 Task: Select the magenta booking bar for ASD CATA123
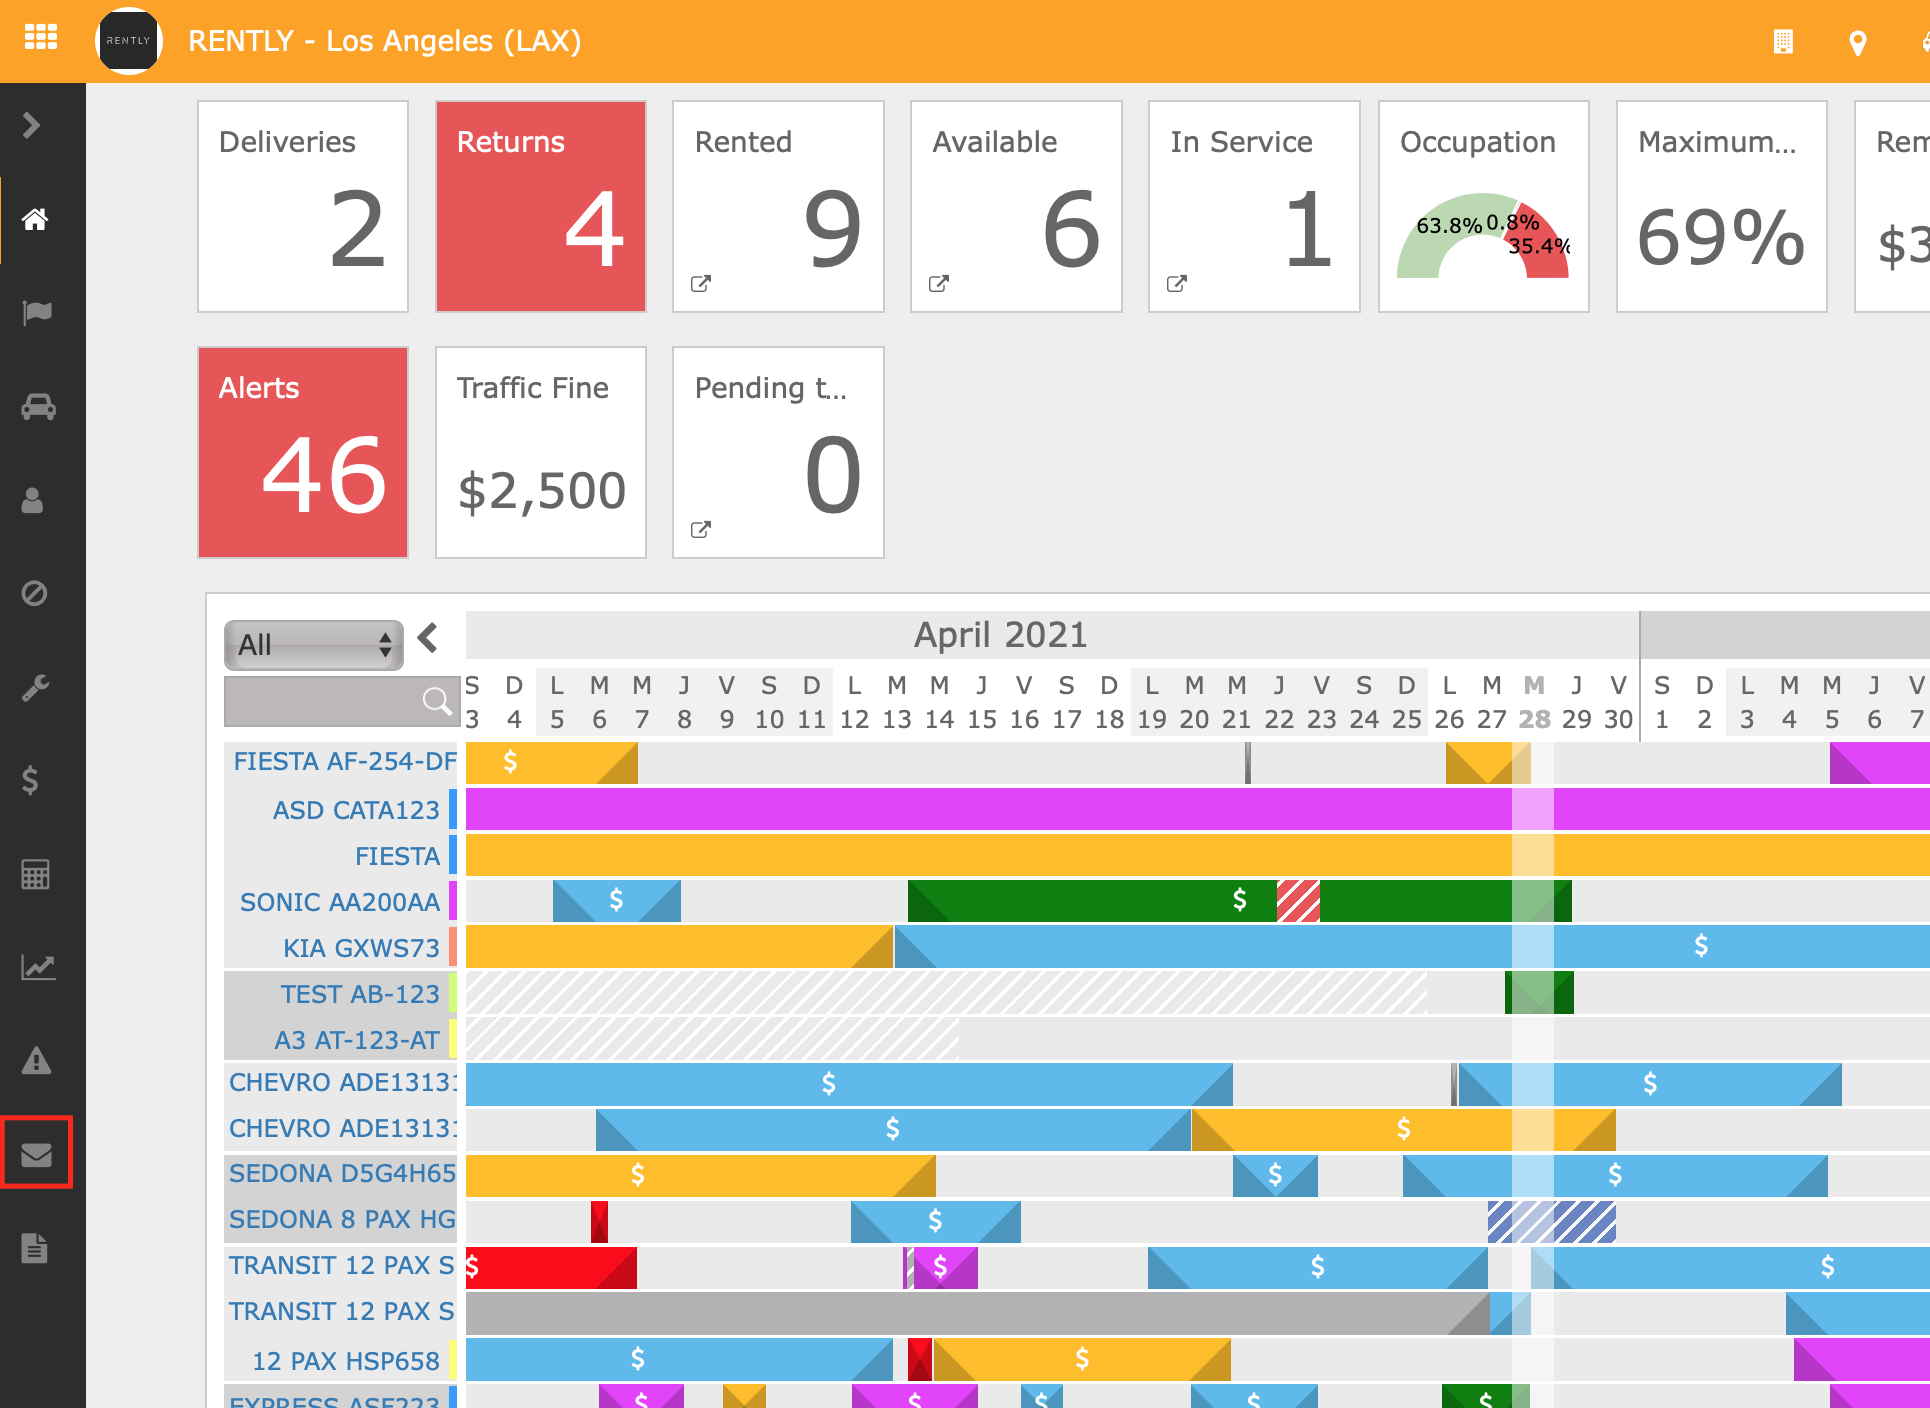pyautogui.click(x=1197, y=809)
